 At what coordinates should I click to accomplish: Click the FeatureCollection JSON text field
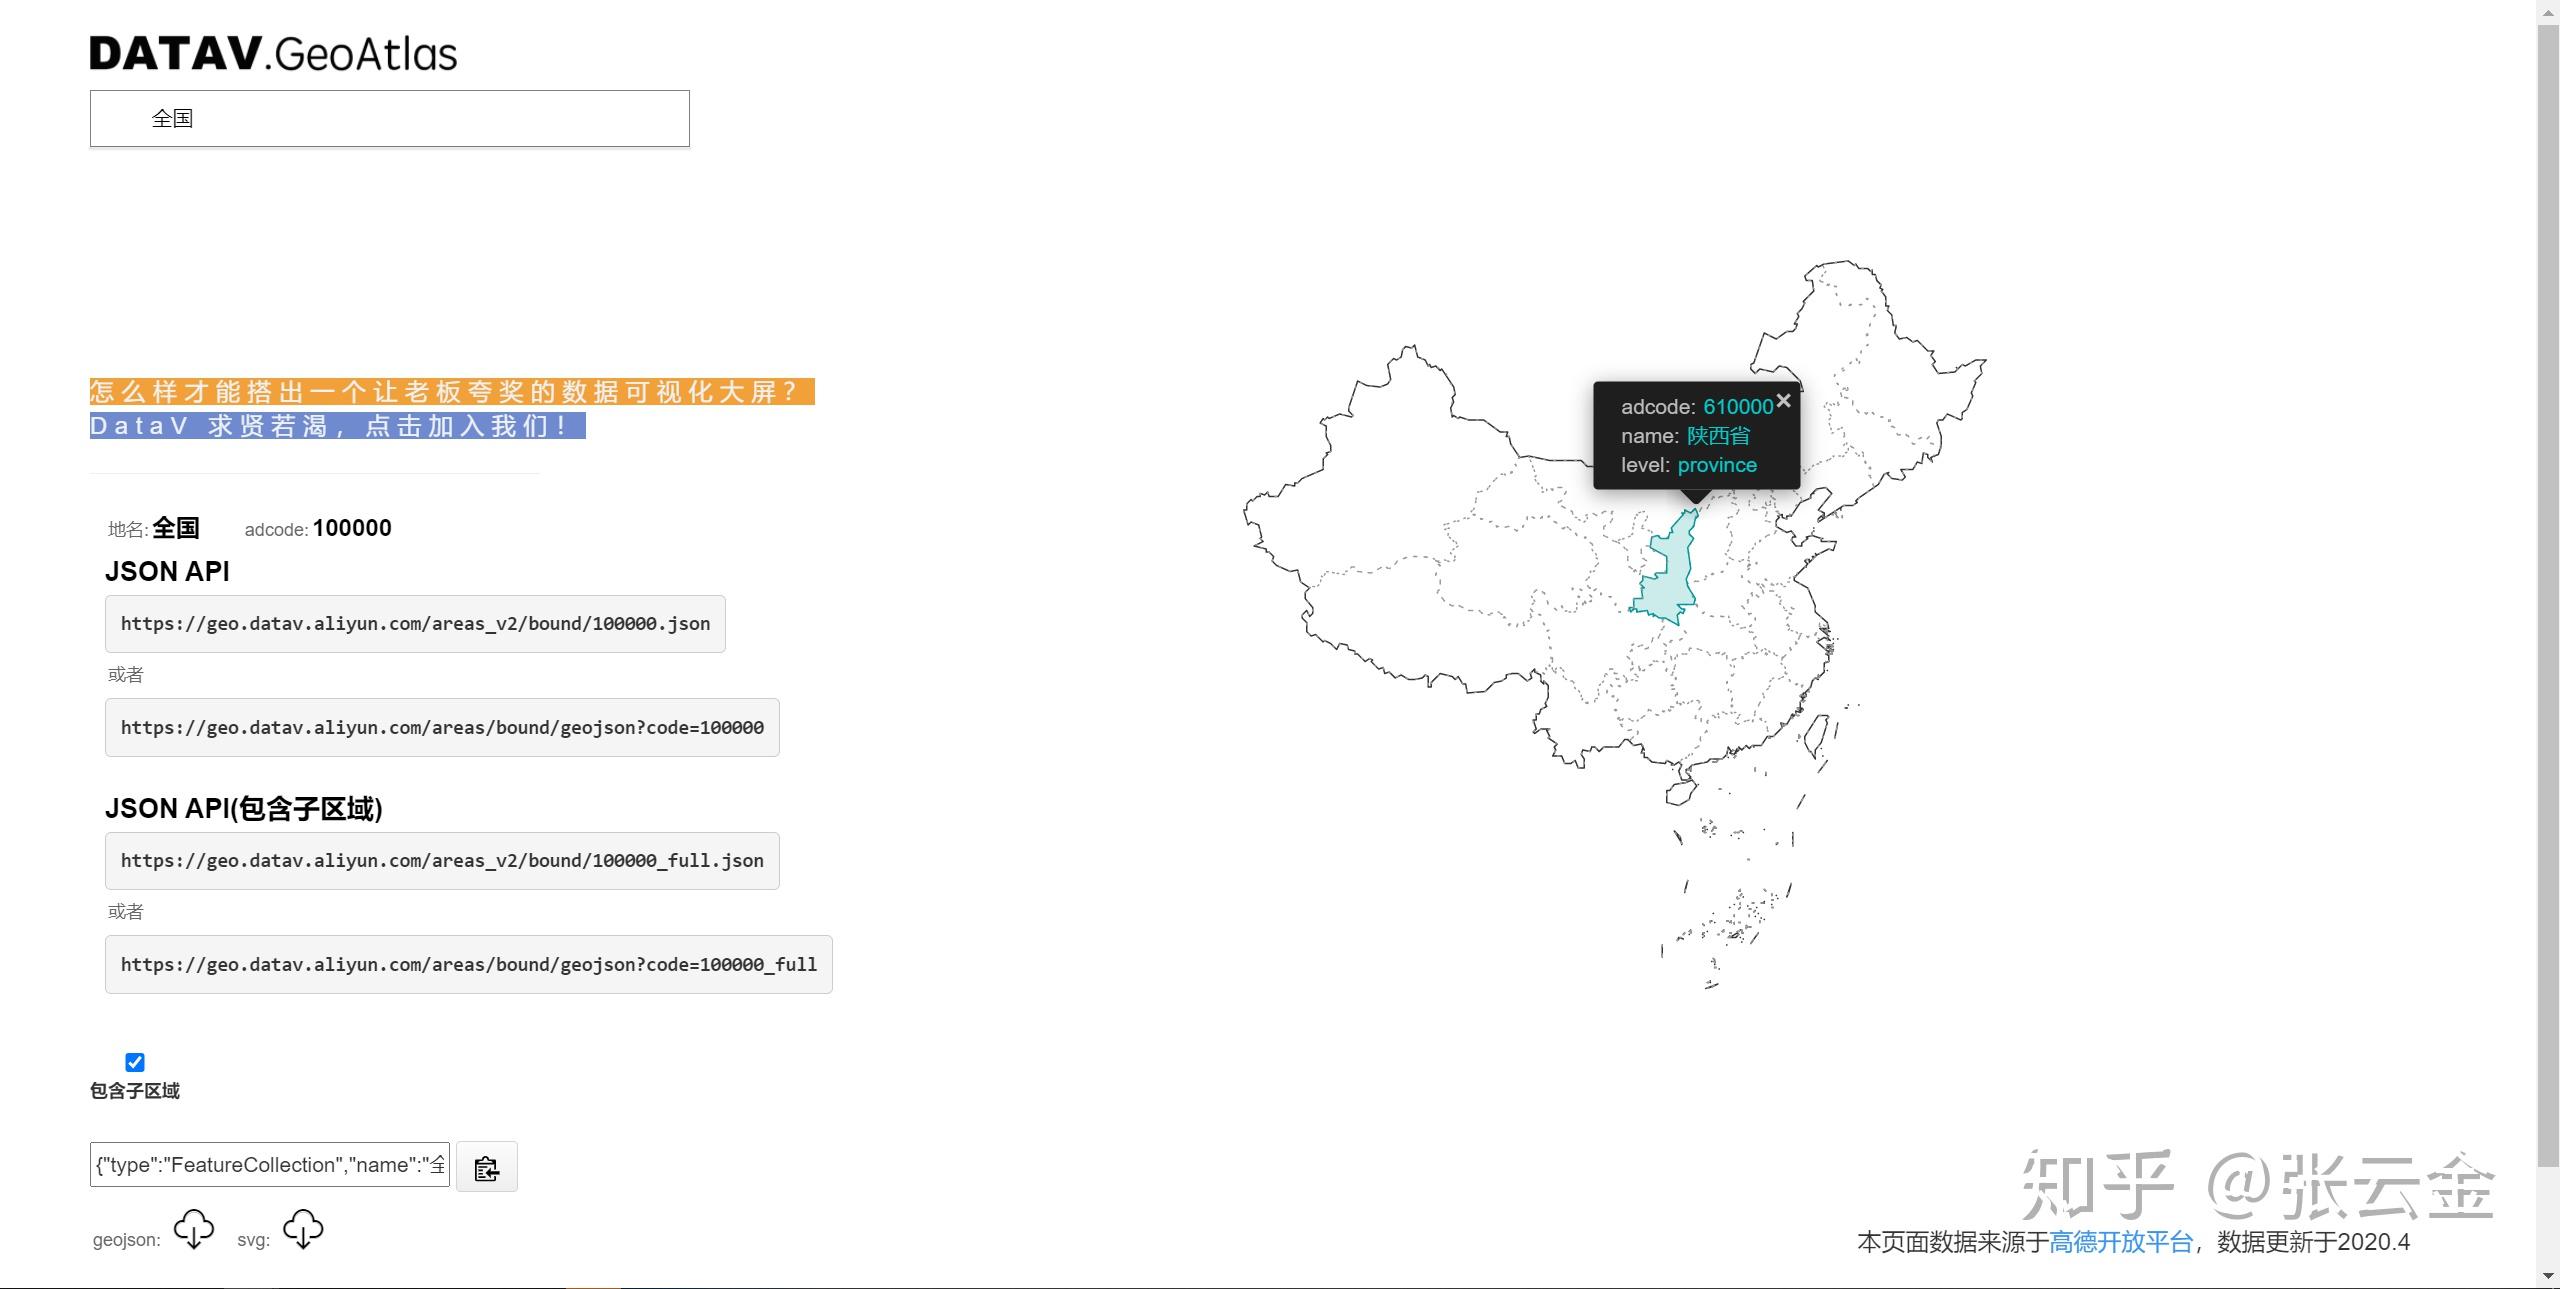(269, 1165)
